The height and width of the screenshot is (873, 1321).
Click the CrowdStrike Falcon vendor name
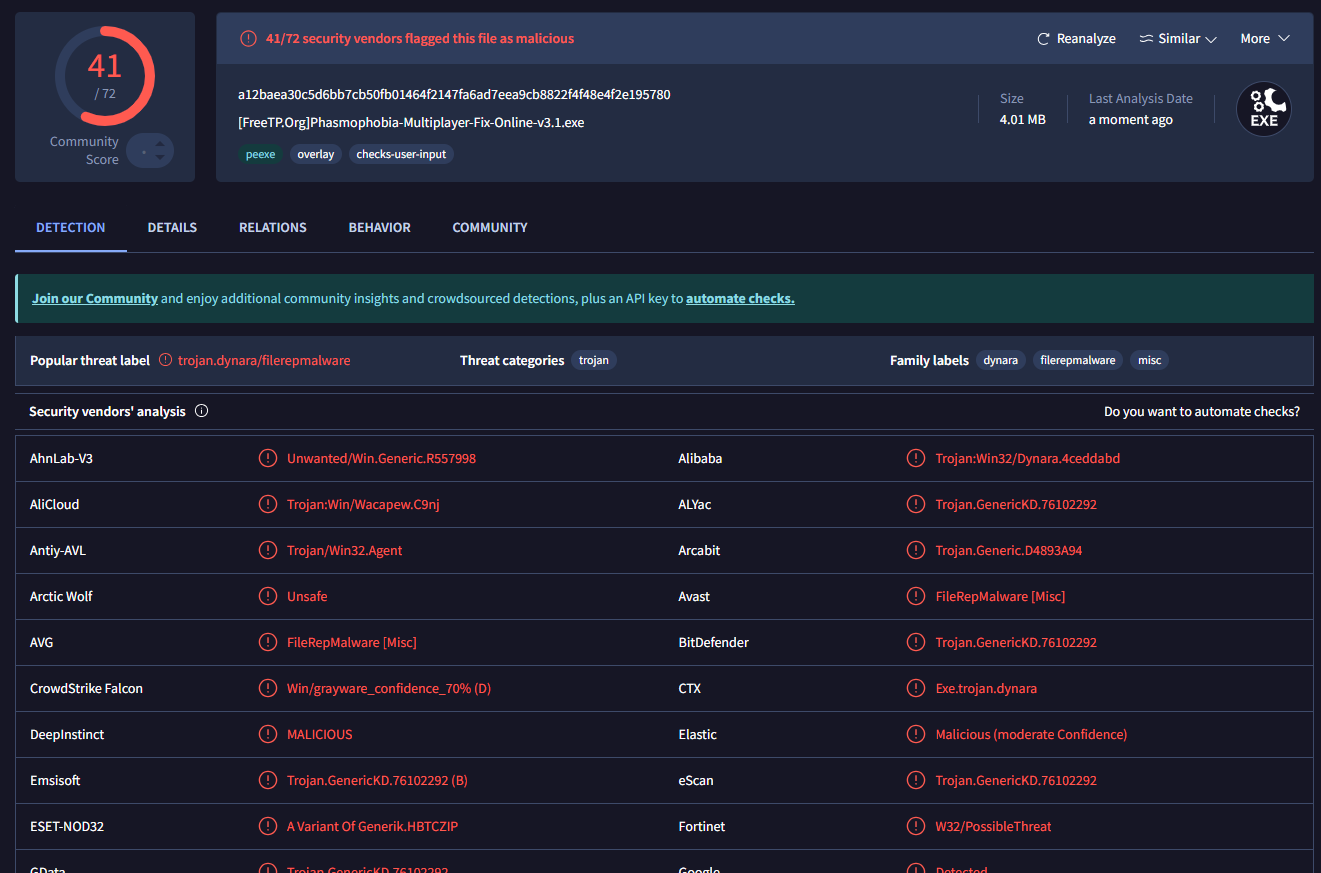(86, 688)
